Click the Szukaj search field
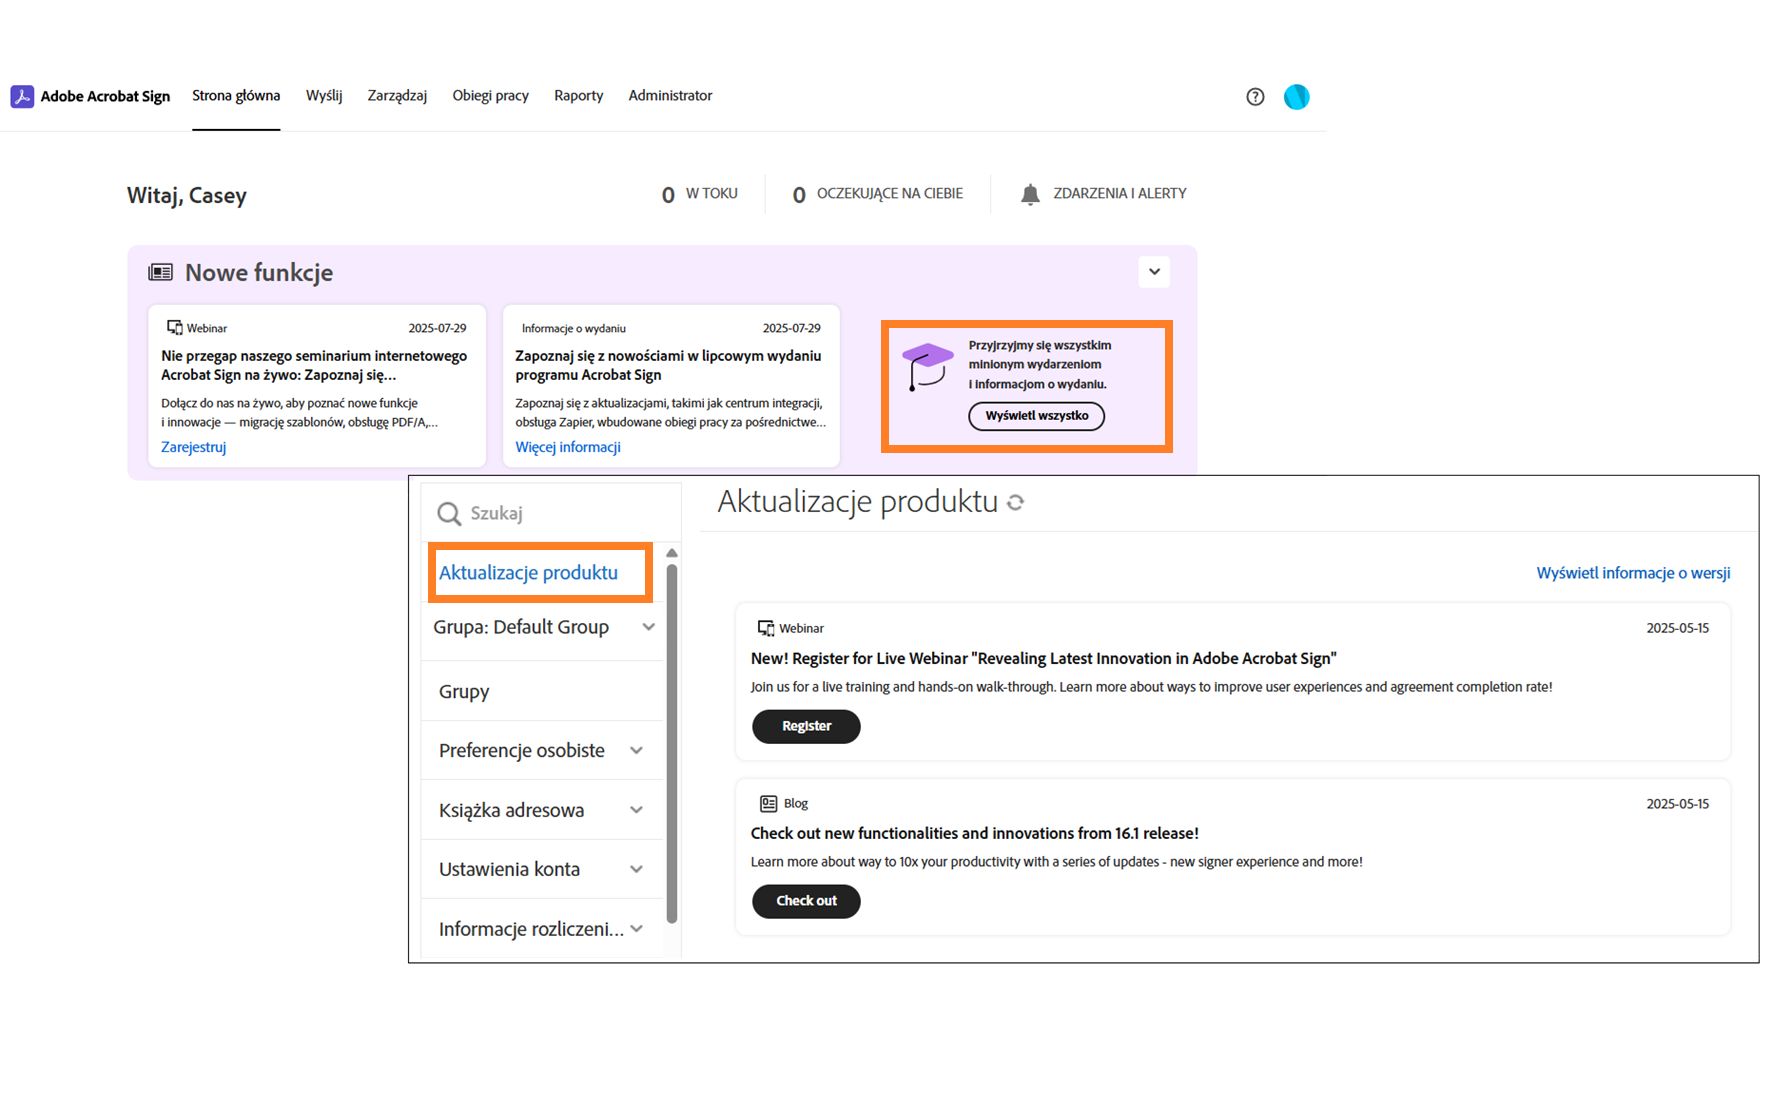1772x1099 pixels. 552,513
